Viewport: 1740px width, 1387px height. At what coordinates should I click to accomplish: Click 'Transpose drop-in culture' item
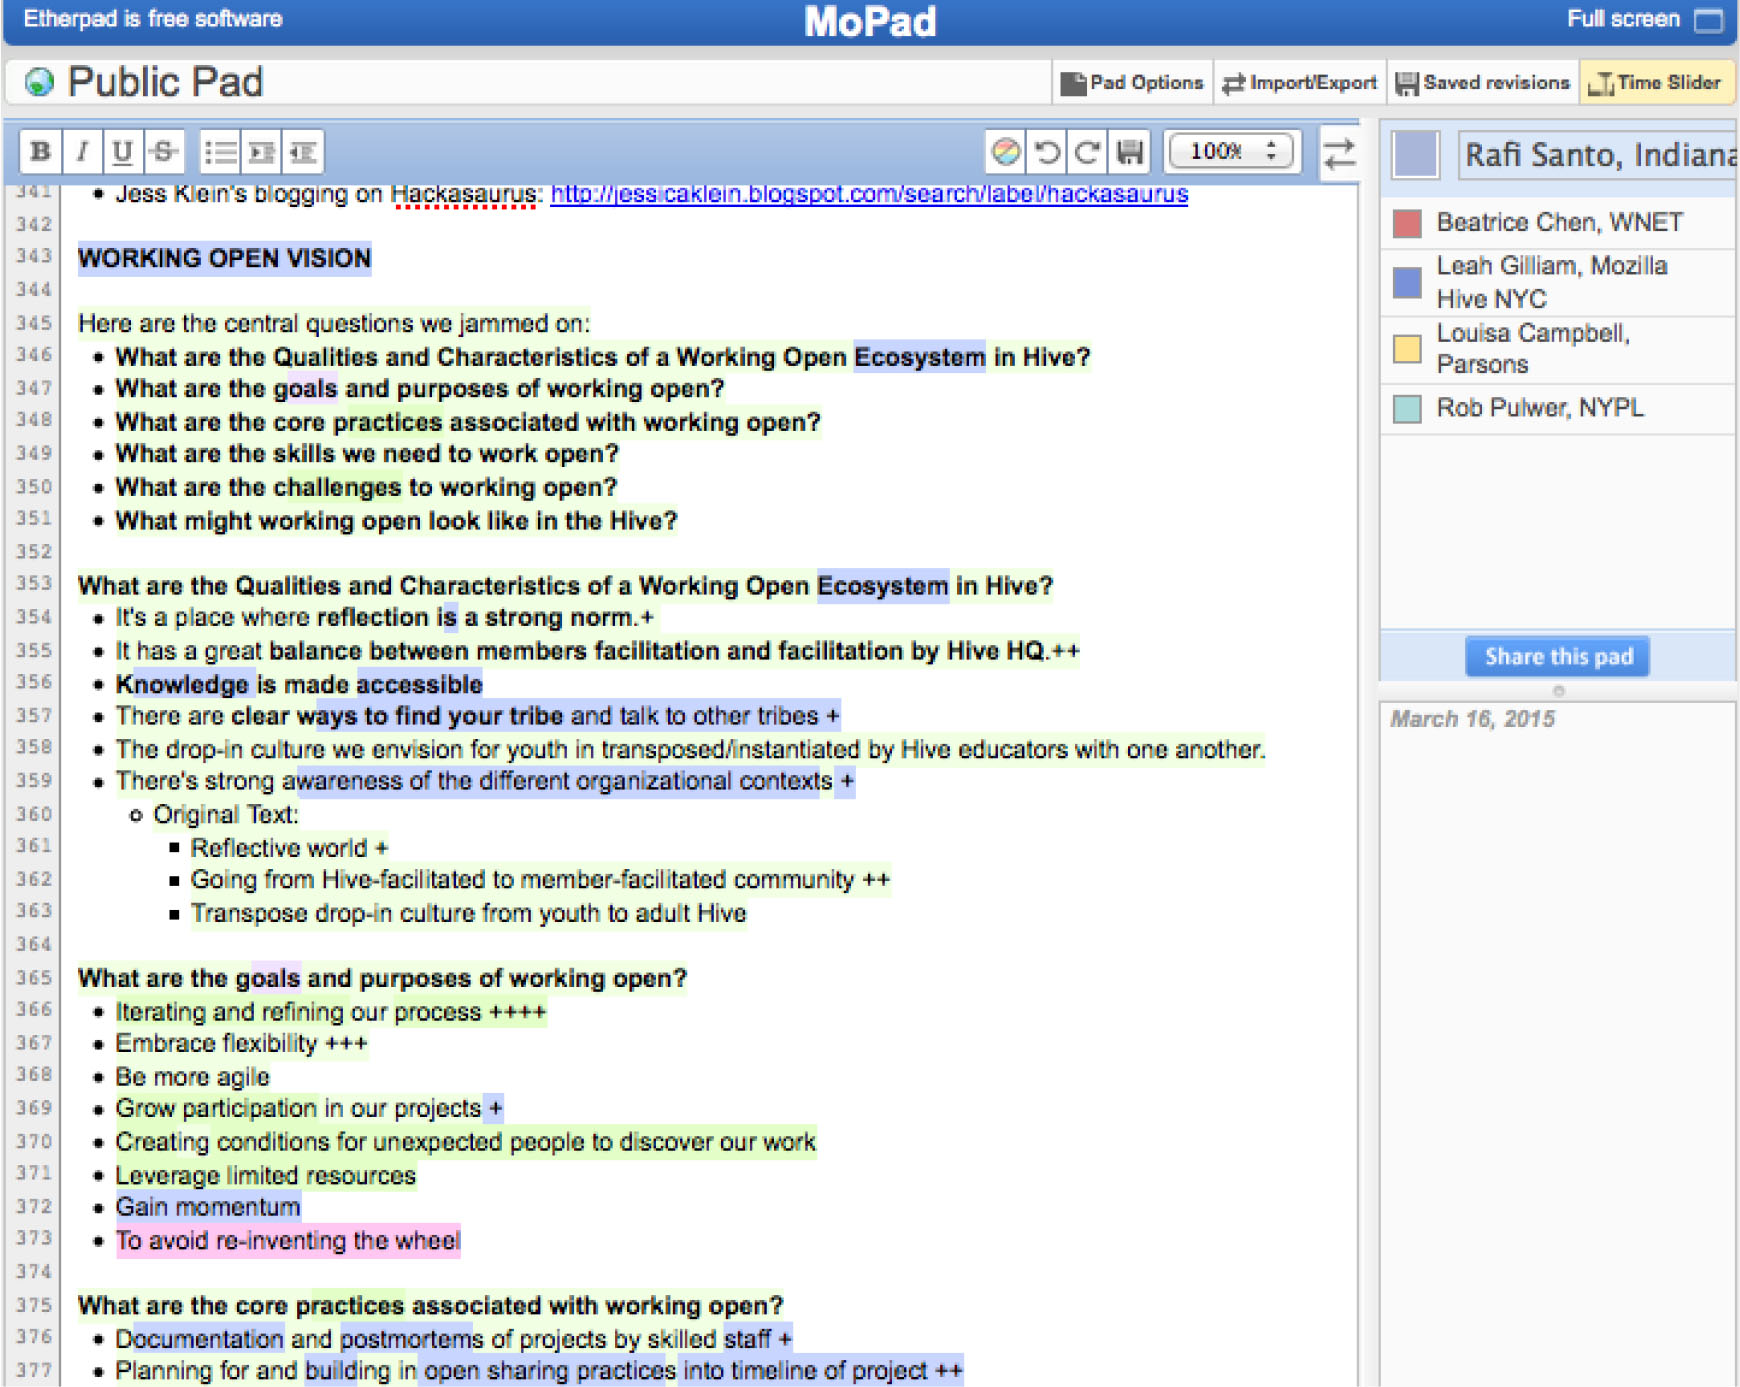pos(468,914)
